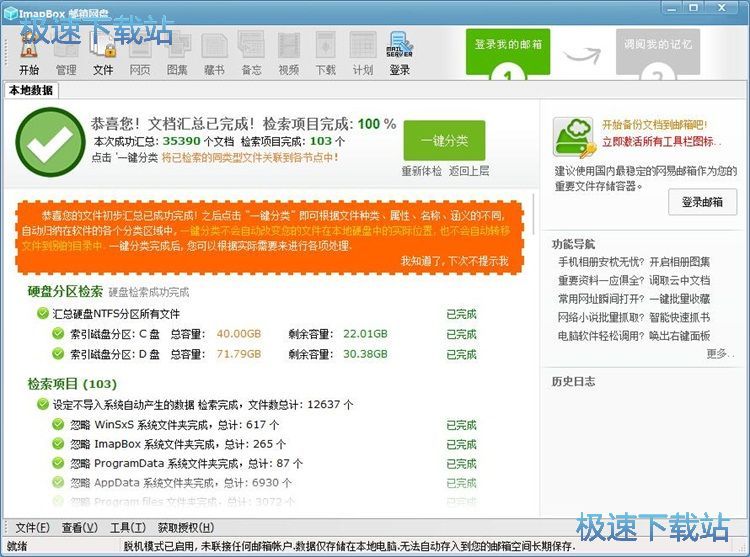The width and height of the screenshot is (750, 557).
Task: Open 调取云中文档 navigation link
Action: tap(679, 281)
